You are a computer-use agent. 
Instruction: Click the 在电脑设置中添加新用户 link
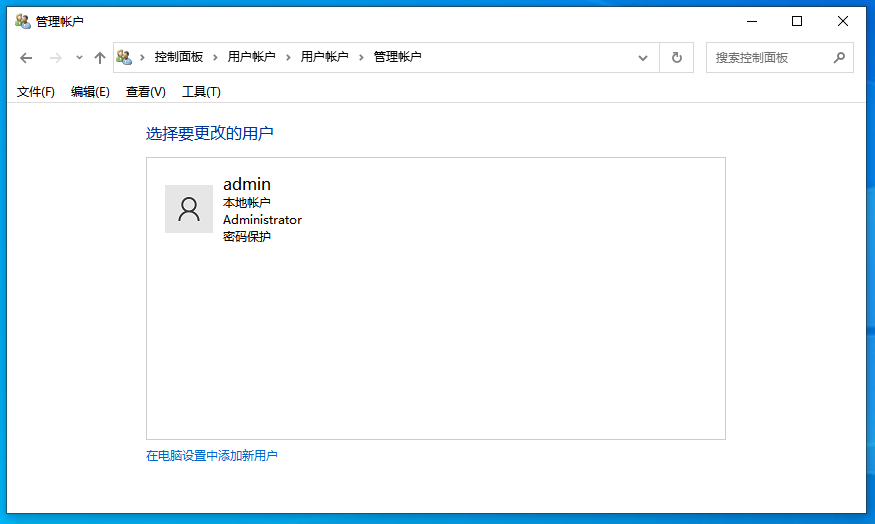[212, 456]
